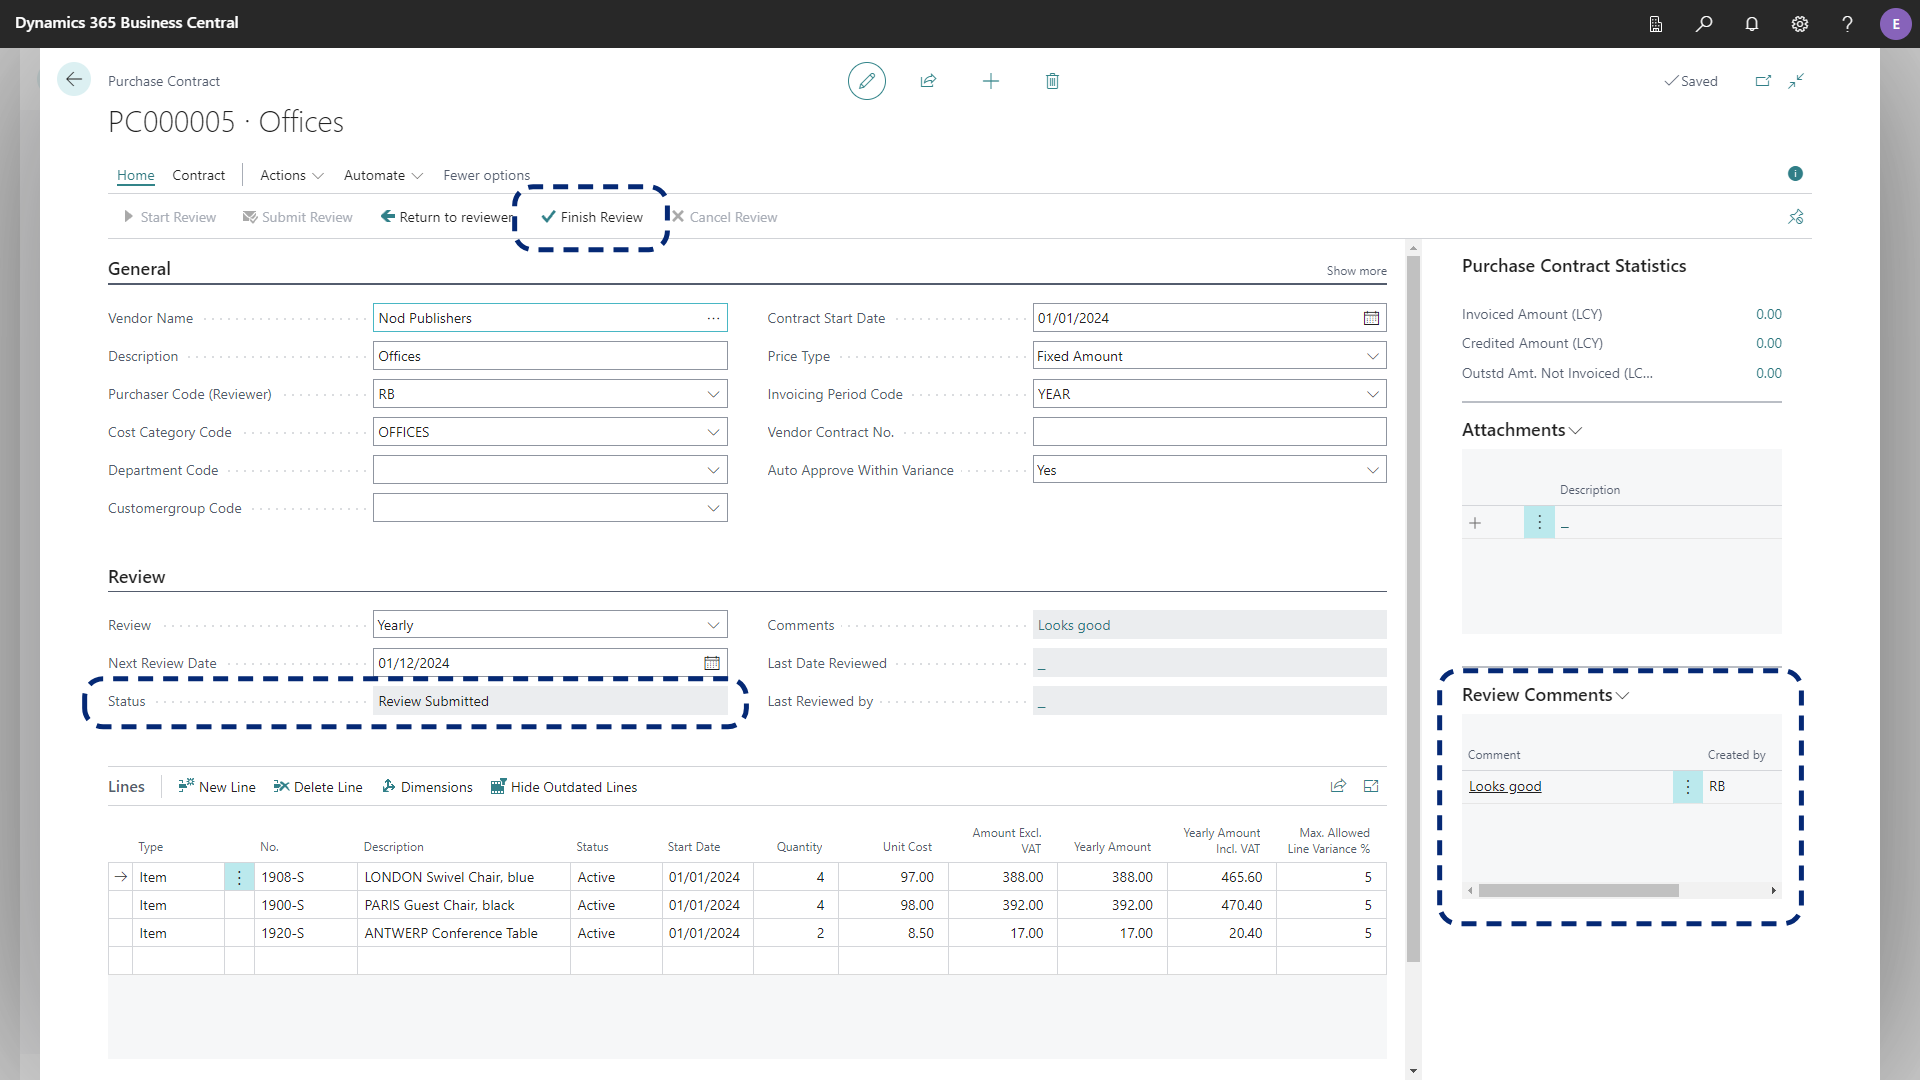1920x1080 pixels.
Task: Click the Add new attachment plus button
Action: tap(1474, 522)
